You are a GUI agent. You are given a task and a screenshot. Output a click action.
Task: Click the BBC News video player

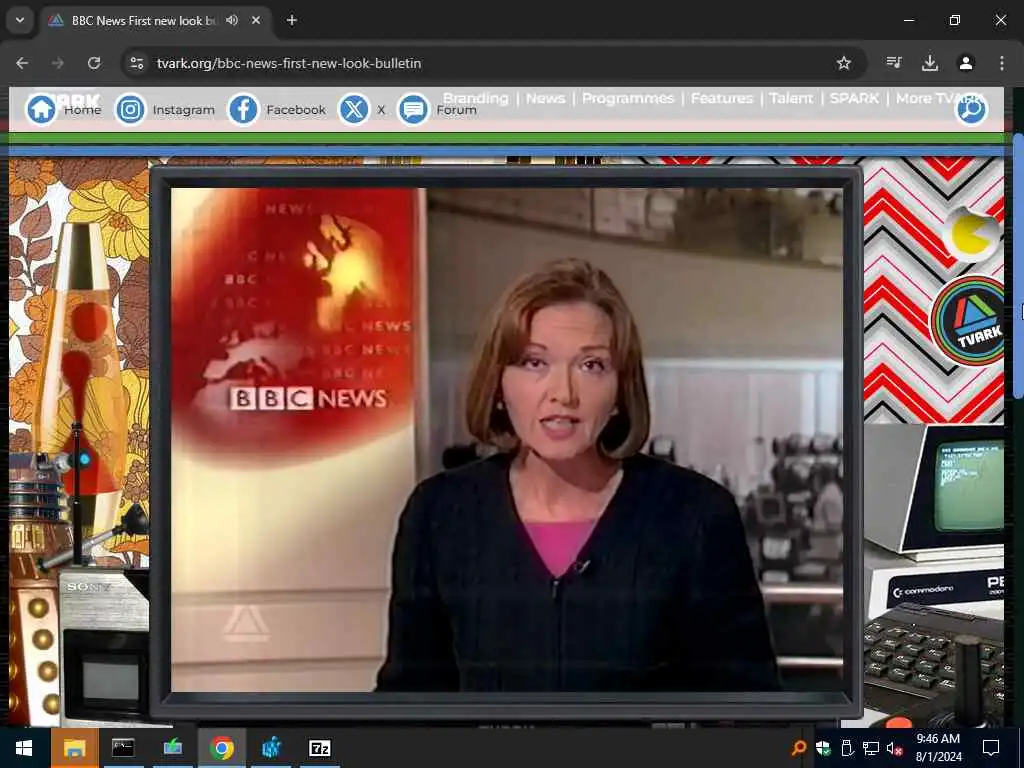click(507, 440)
